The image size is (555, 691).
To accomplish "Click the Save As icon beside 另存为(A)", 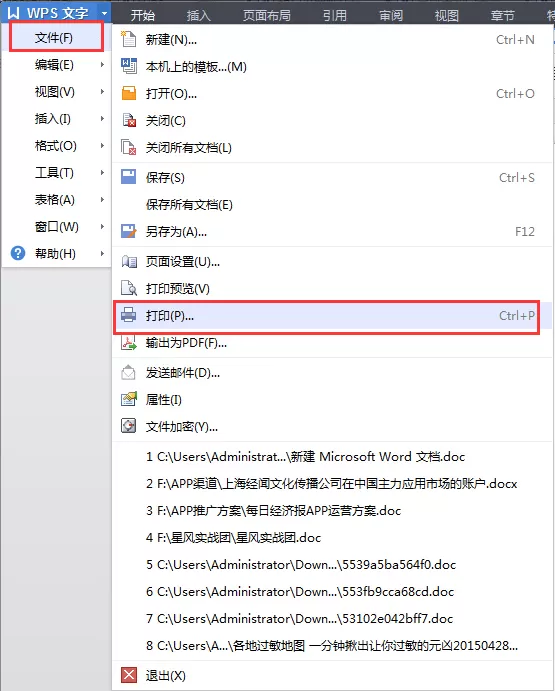I will coord(129,231).
